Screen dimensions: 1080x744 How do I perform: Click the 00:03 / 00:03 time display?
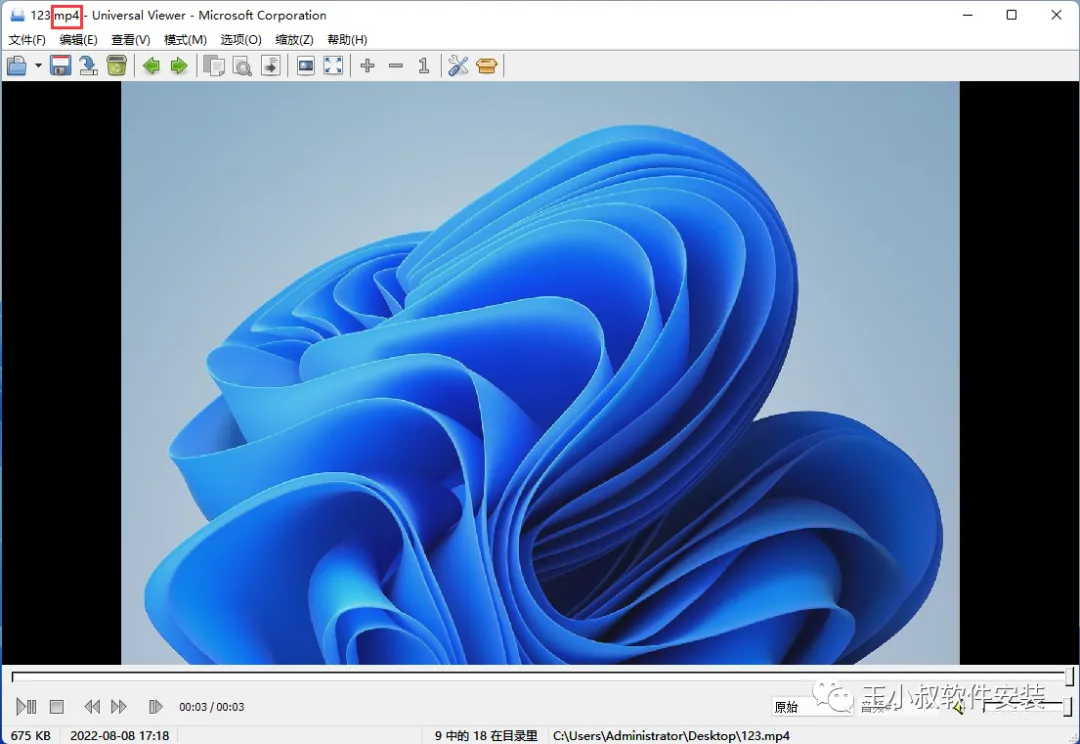pyautogui.click(x=211, y=707)
